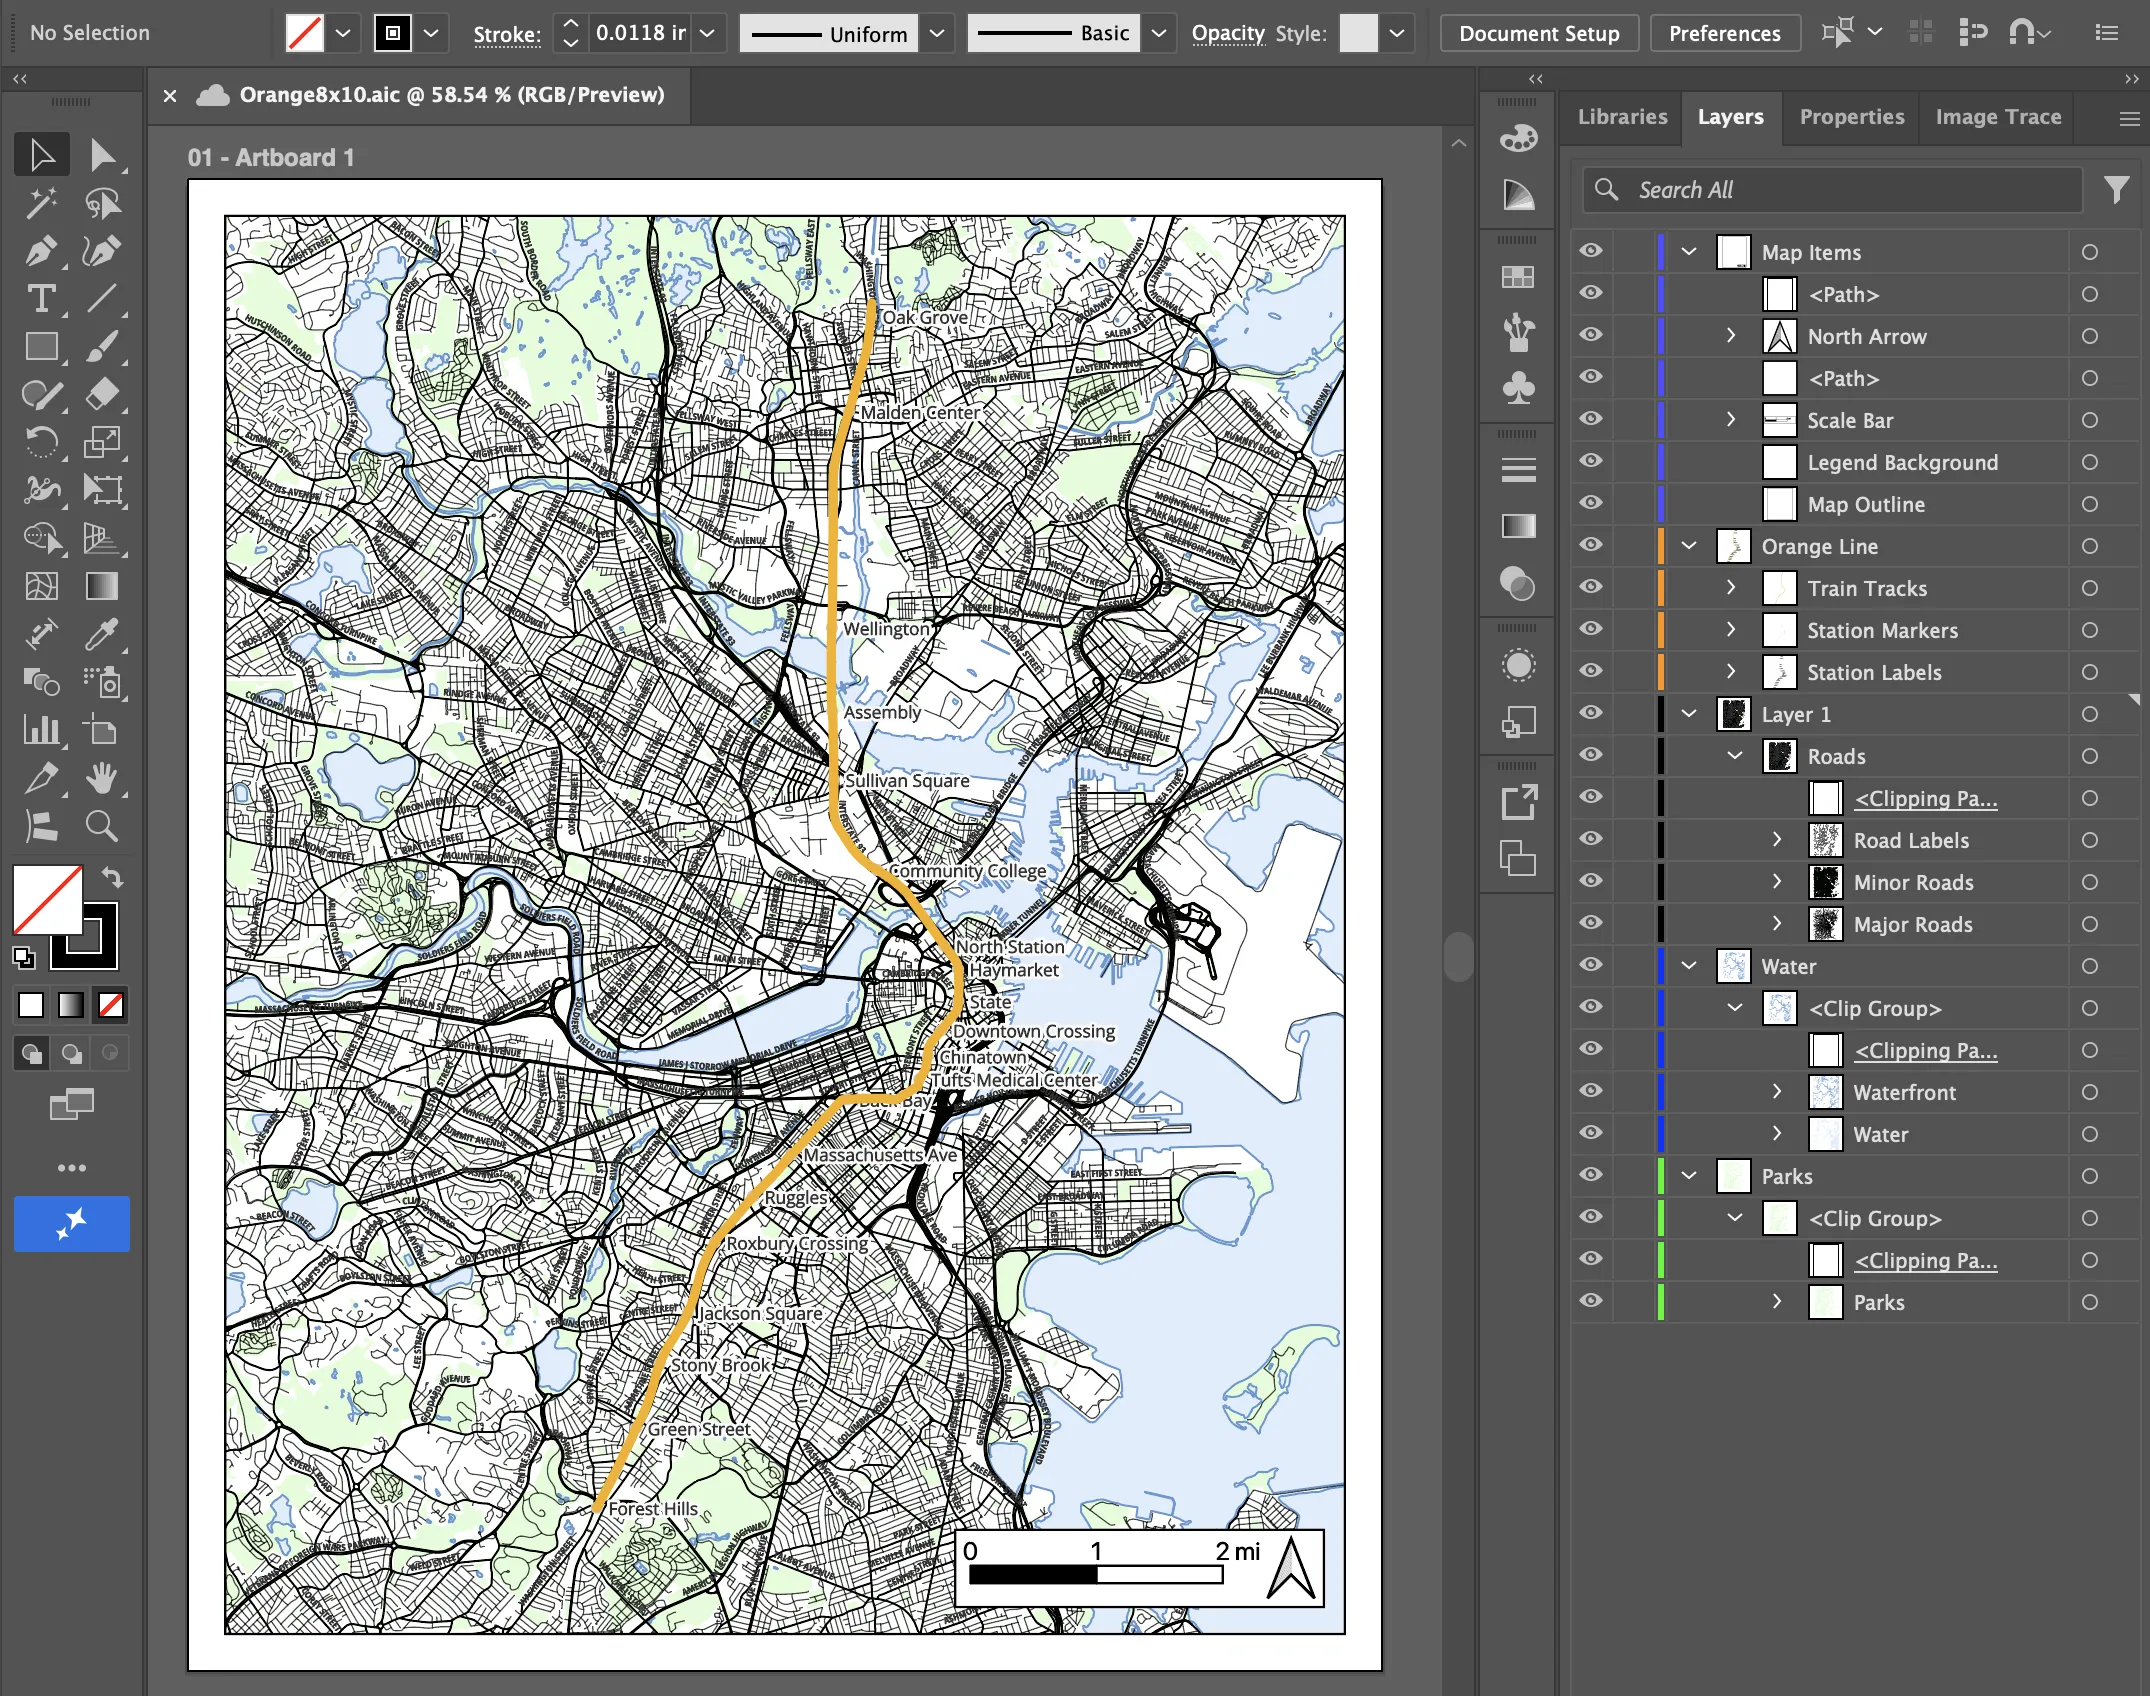Switch to the Image Trace tab

click(x=1998, y=117)
